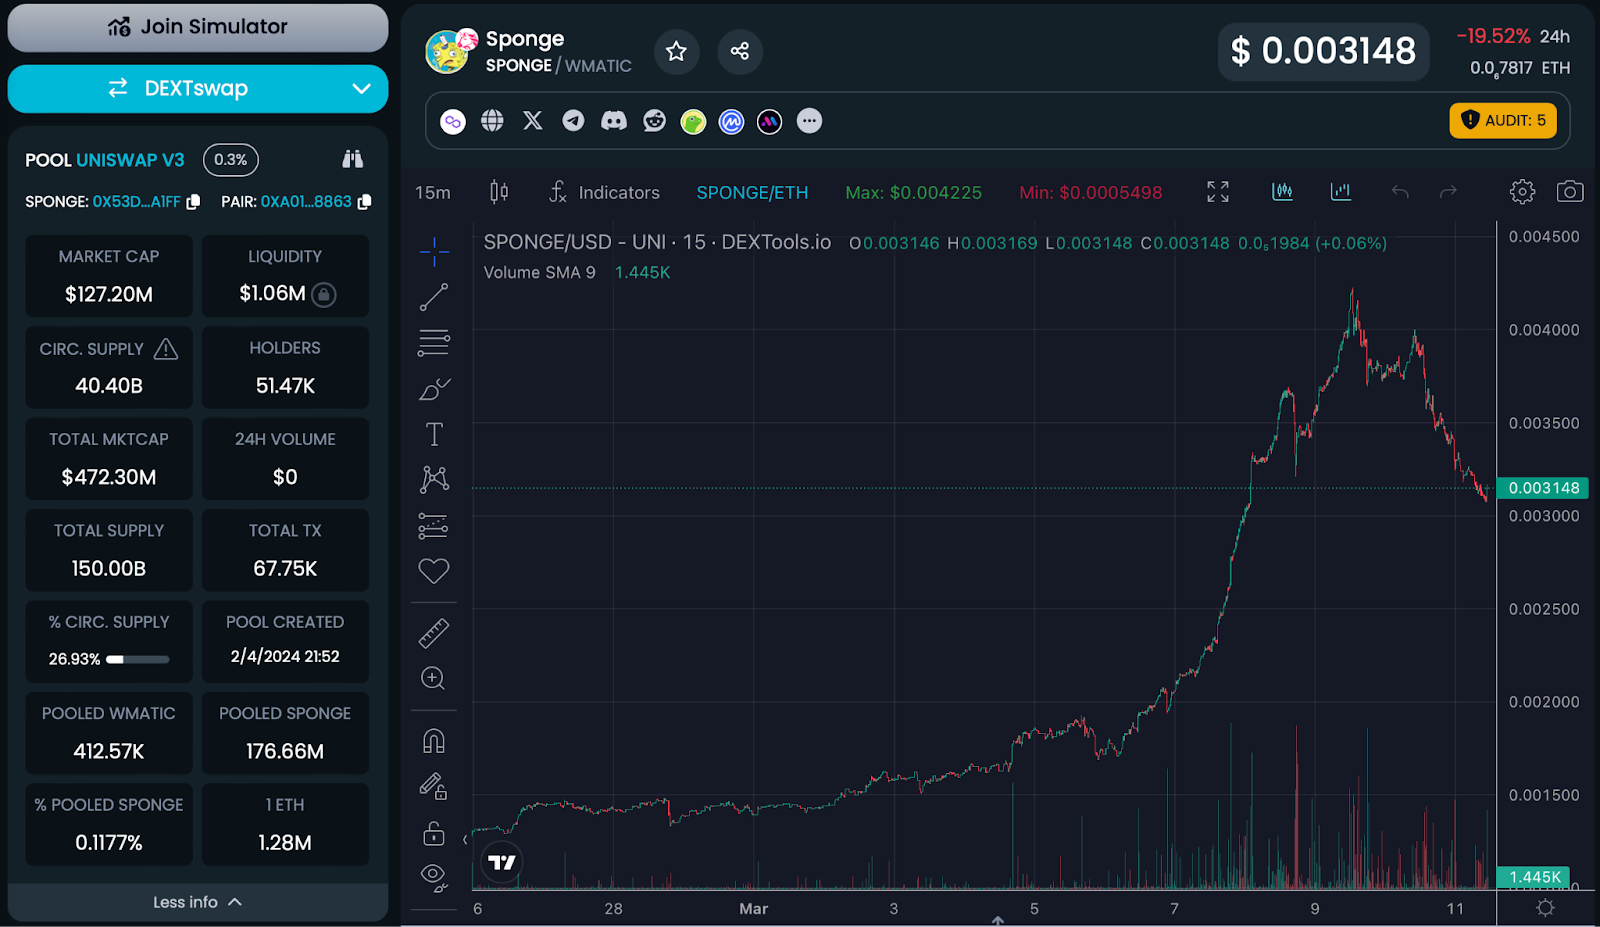
Task: Select the text annotation tool
Action: click(x=434, y=434)
